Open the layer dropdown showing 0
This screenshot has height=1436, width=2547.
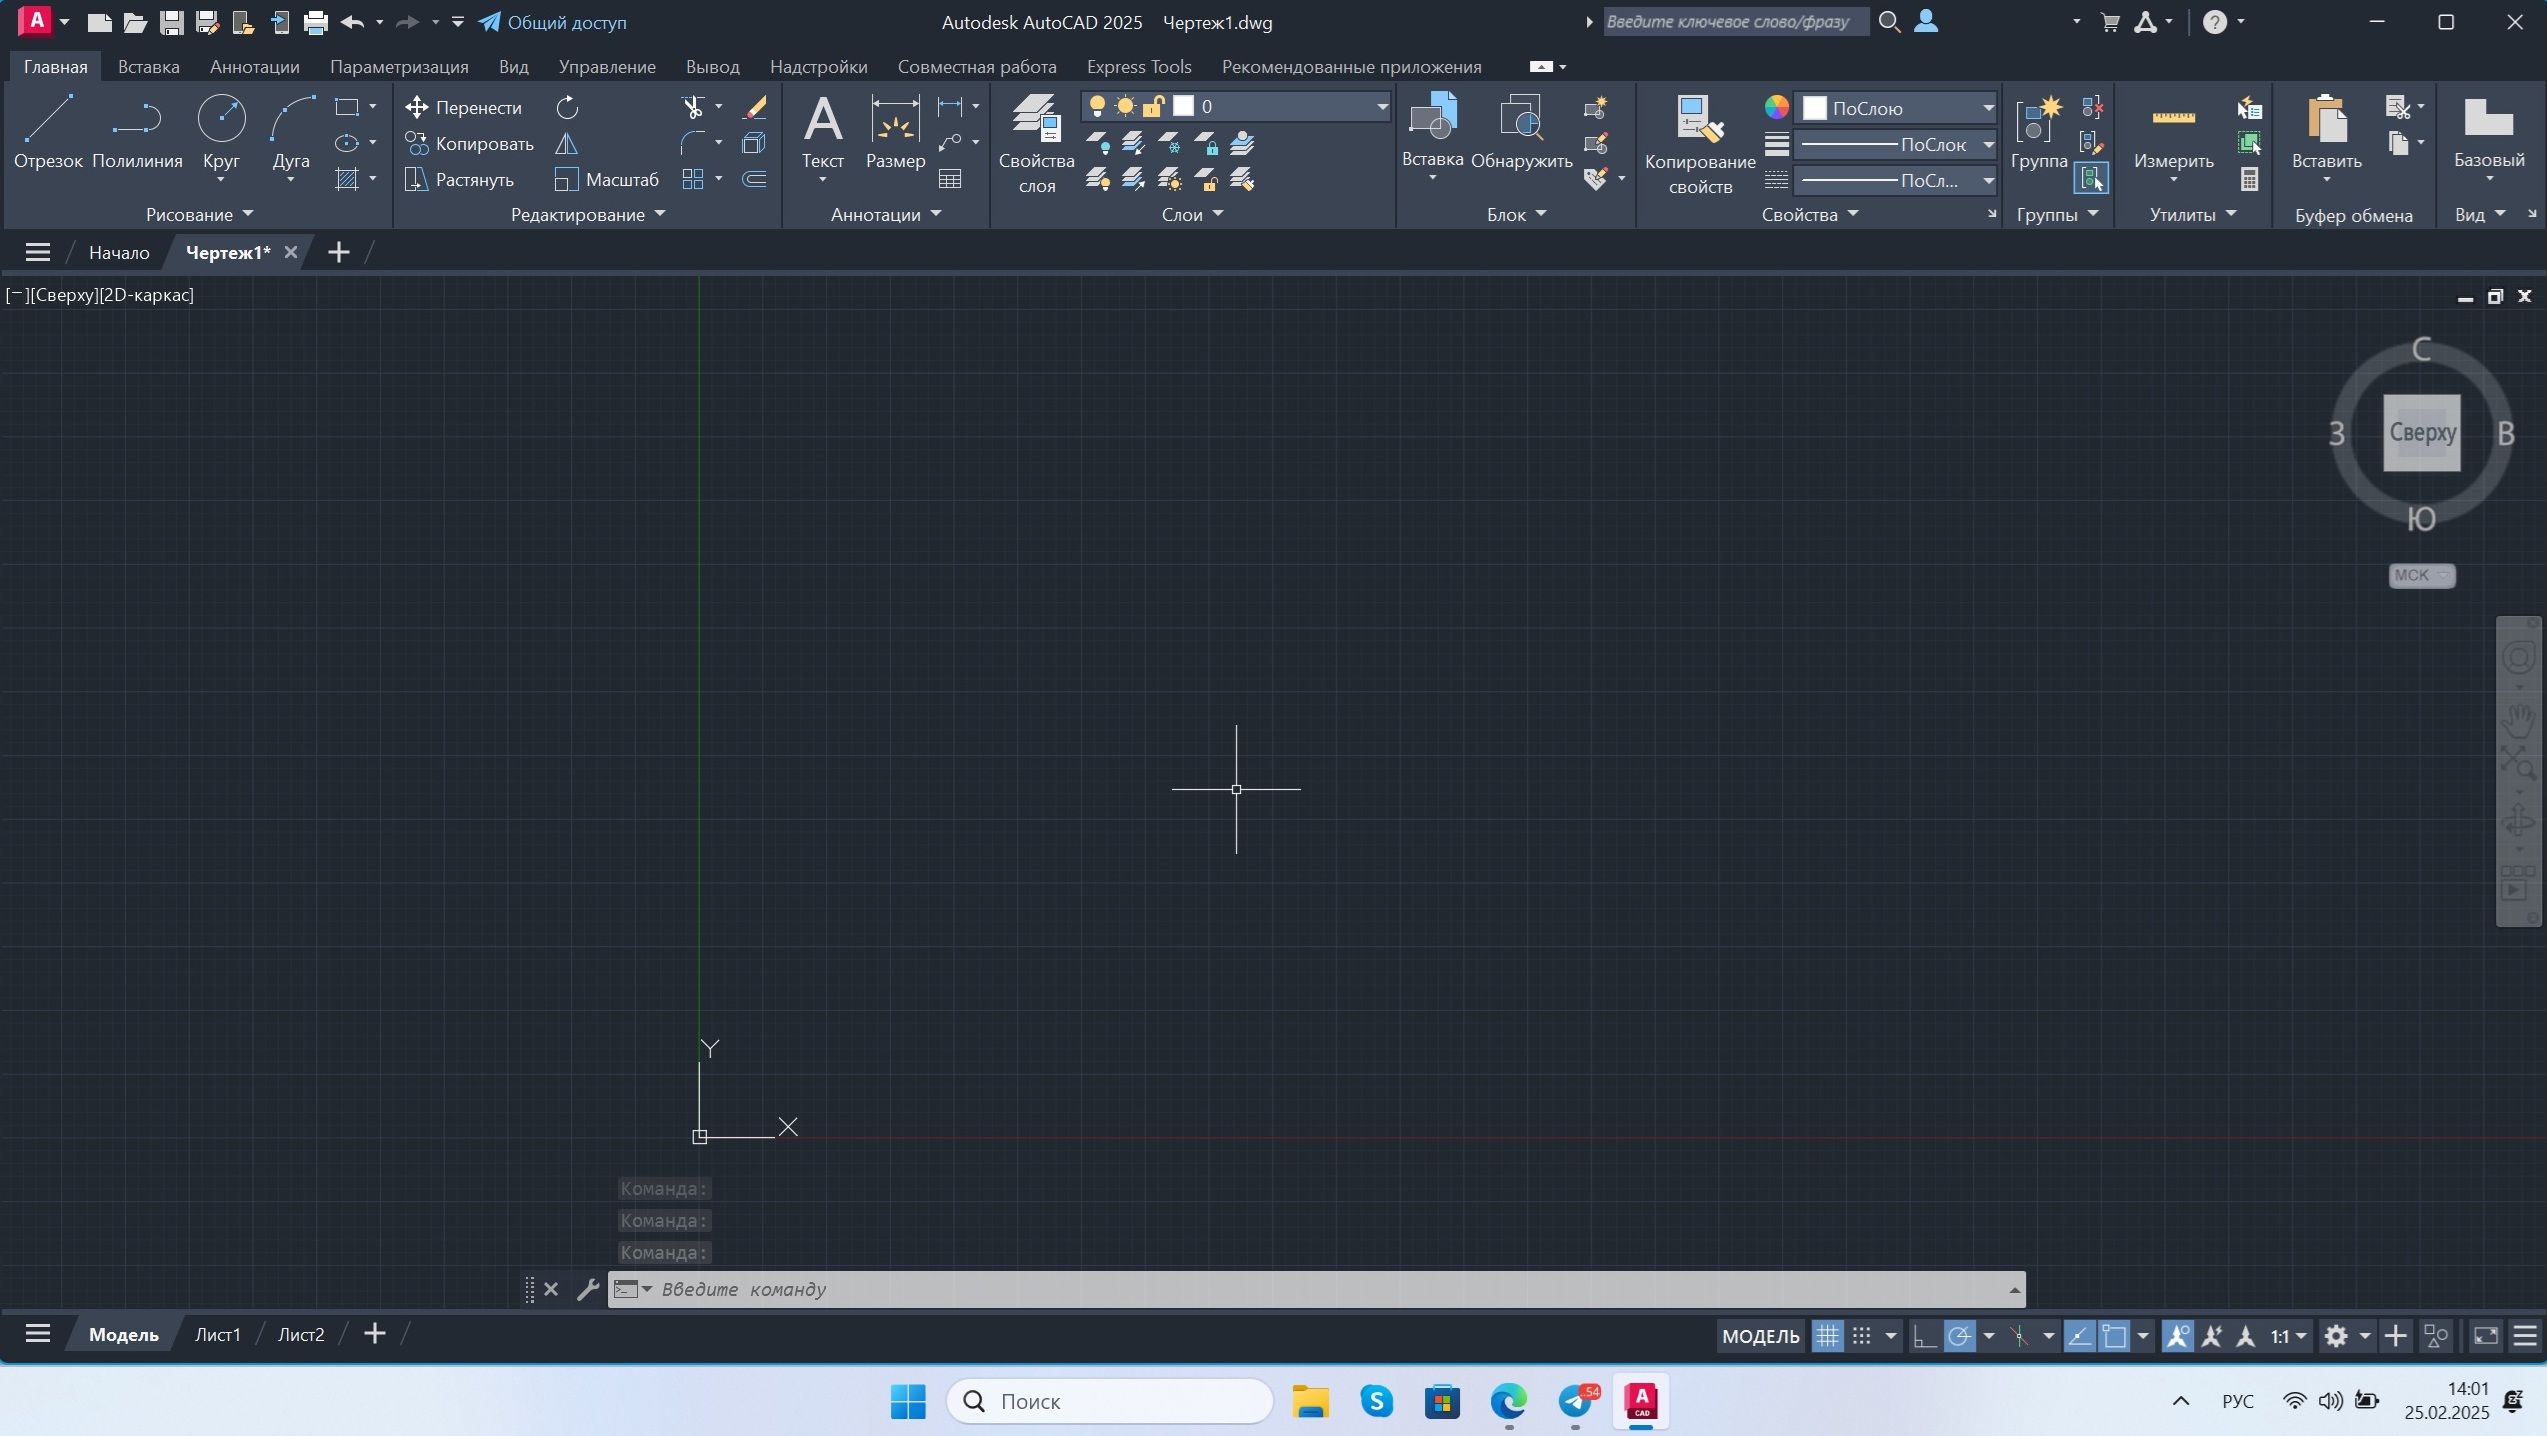1236,106
